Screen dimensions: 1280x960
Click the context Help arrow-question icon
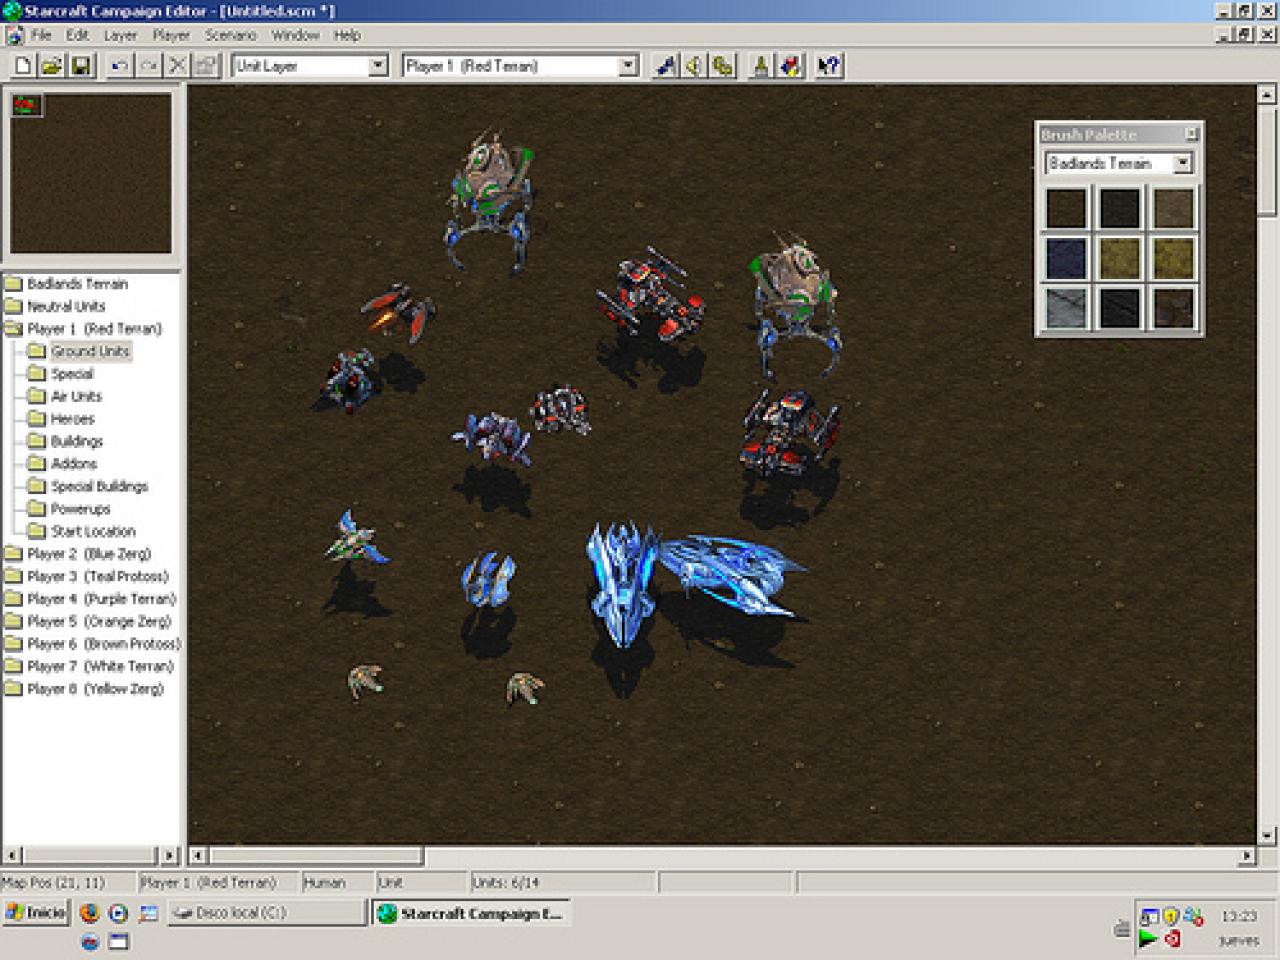[x=828, y=66]
